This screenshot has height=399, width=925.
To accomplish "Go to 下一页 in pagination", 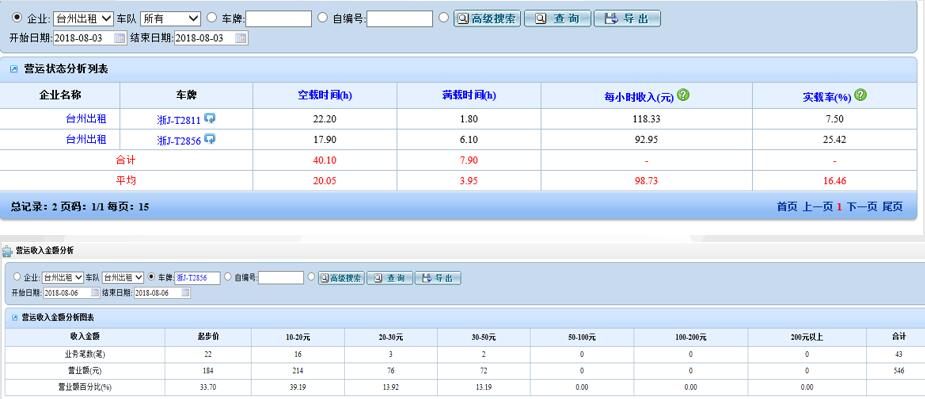I will pos(862,207).
